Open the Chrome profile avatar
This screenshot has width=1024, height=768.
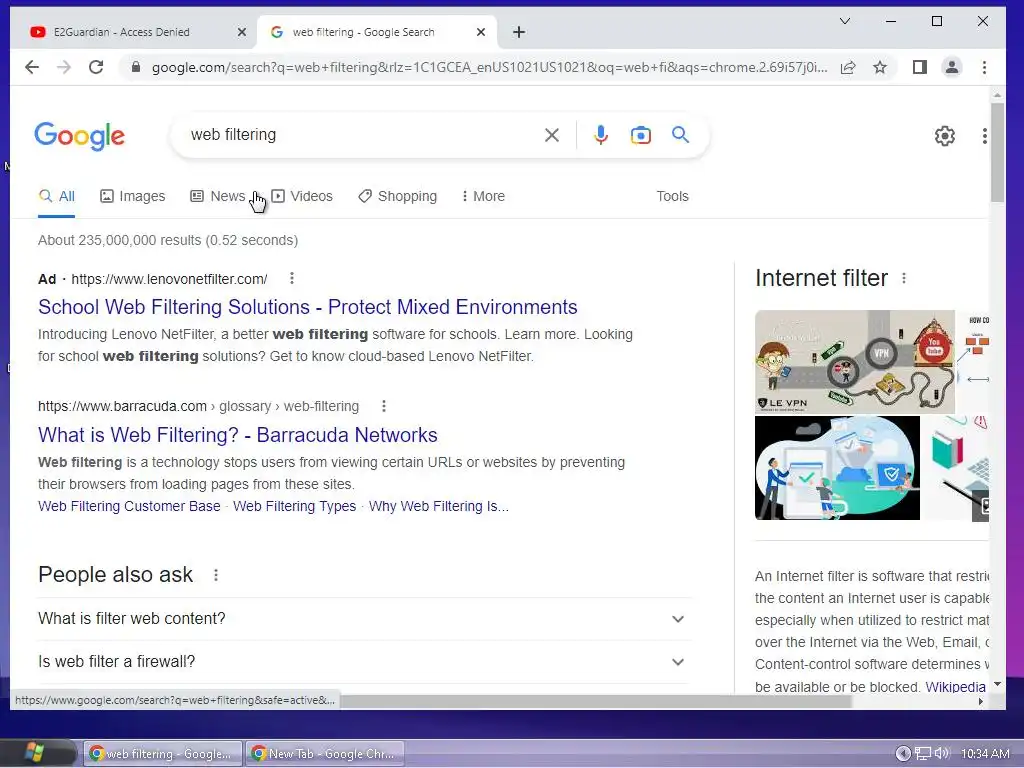coord(952,67)
